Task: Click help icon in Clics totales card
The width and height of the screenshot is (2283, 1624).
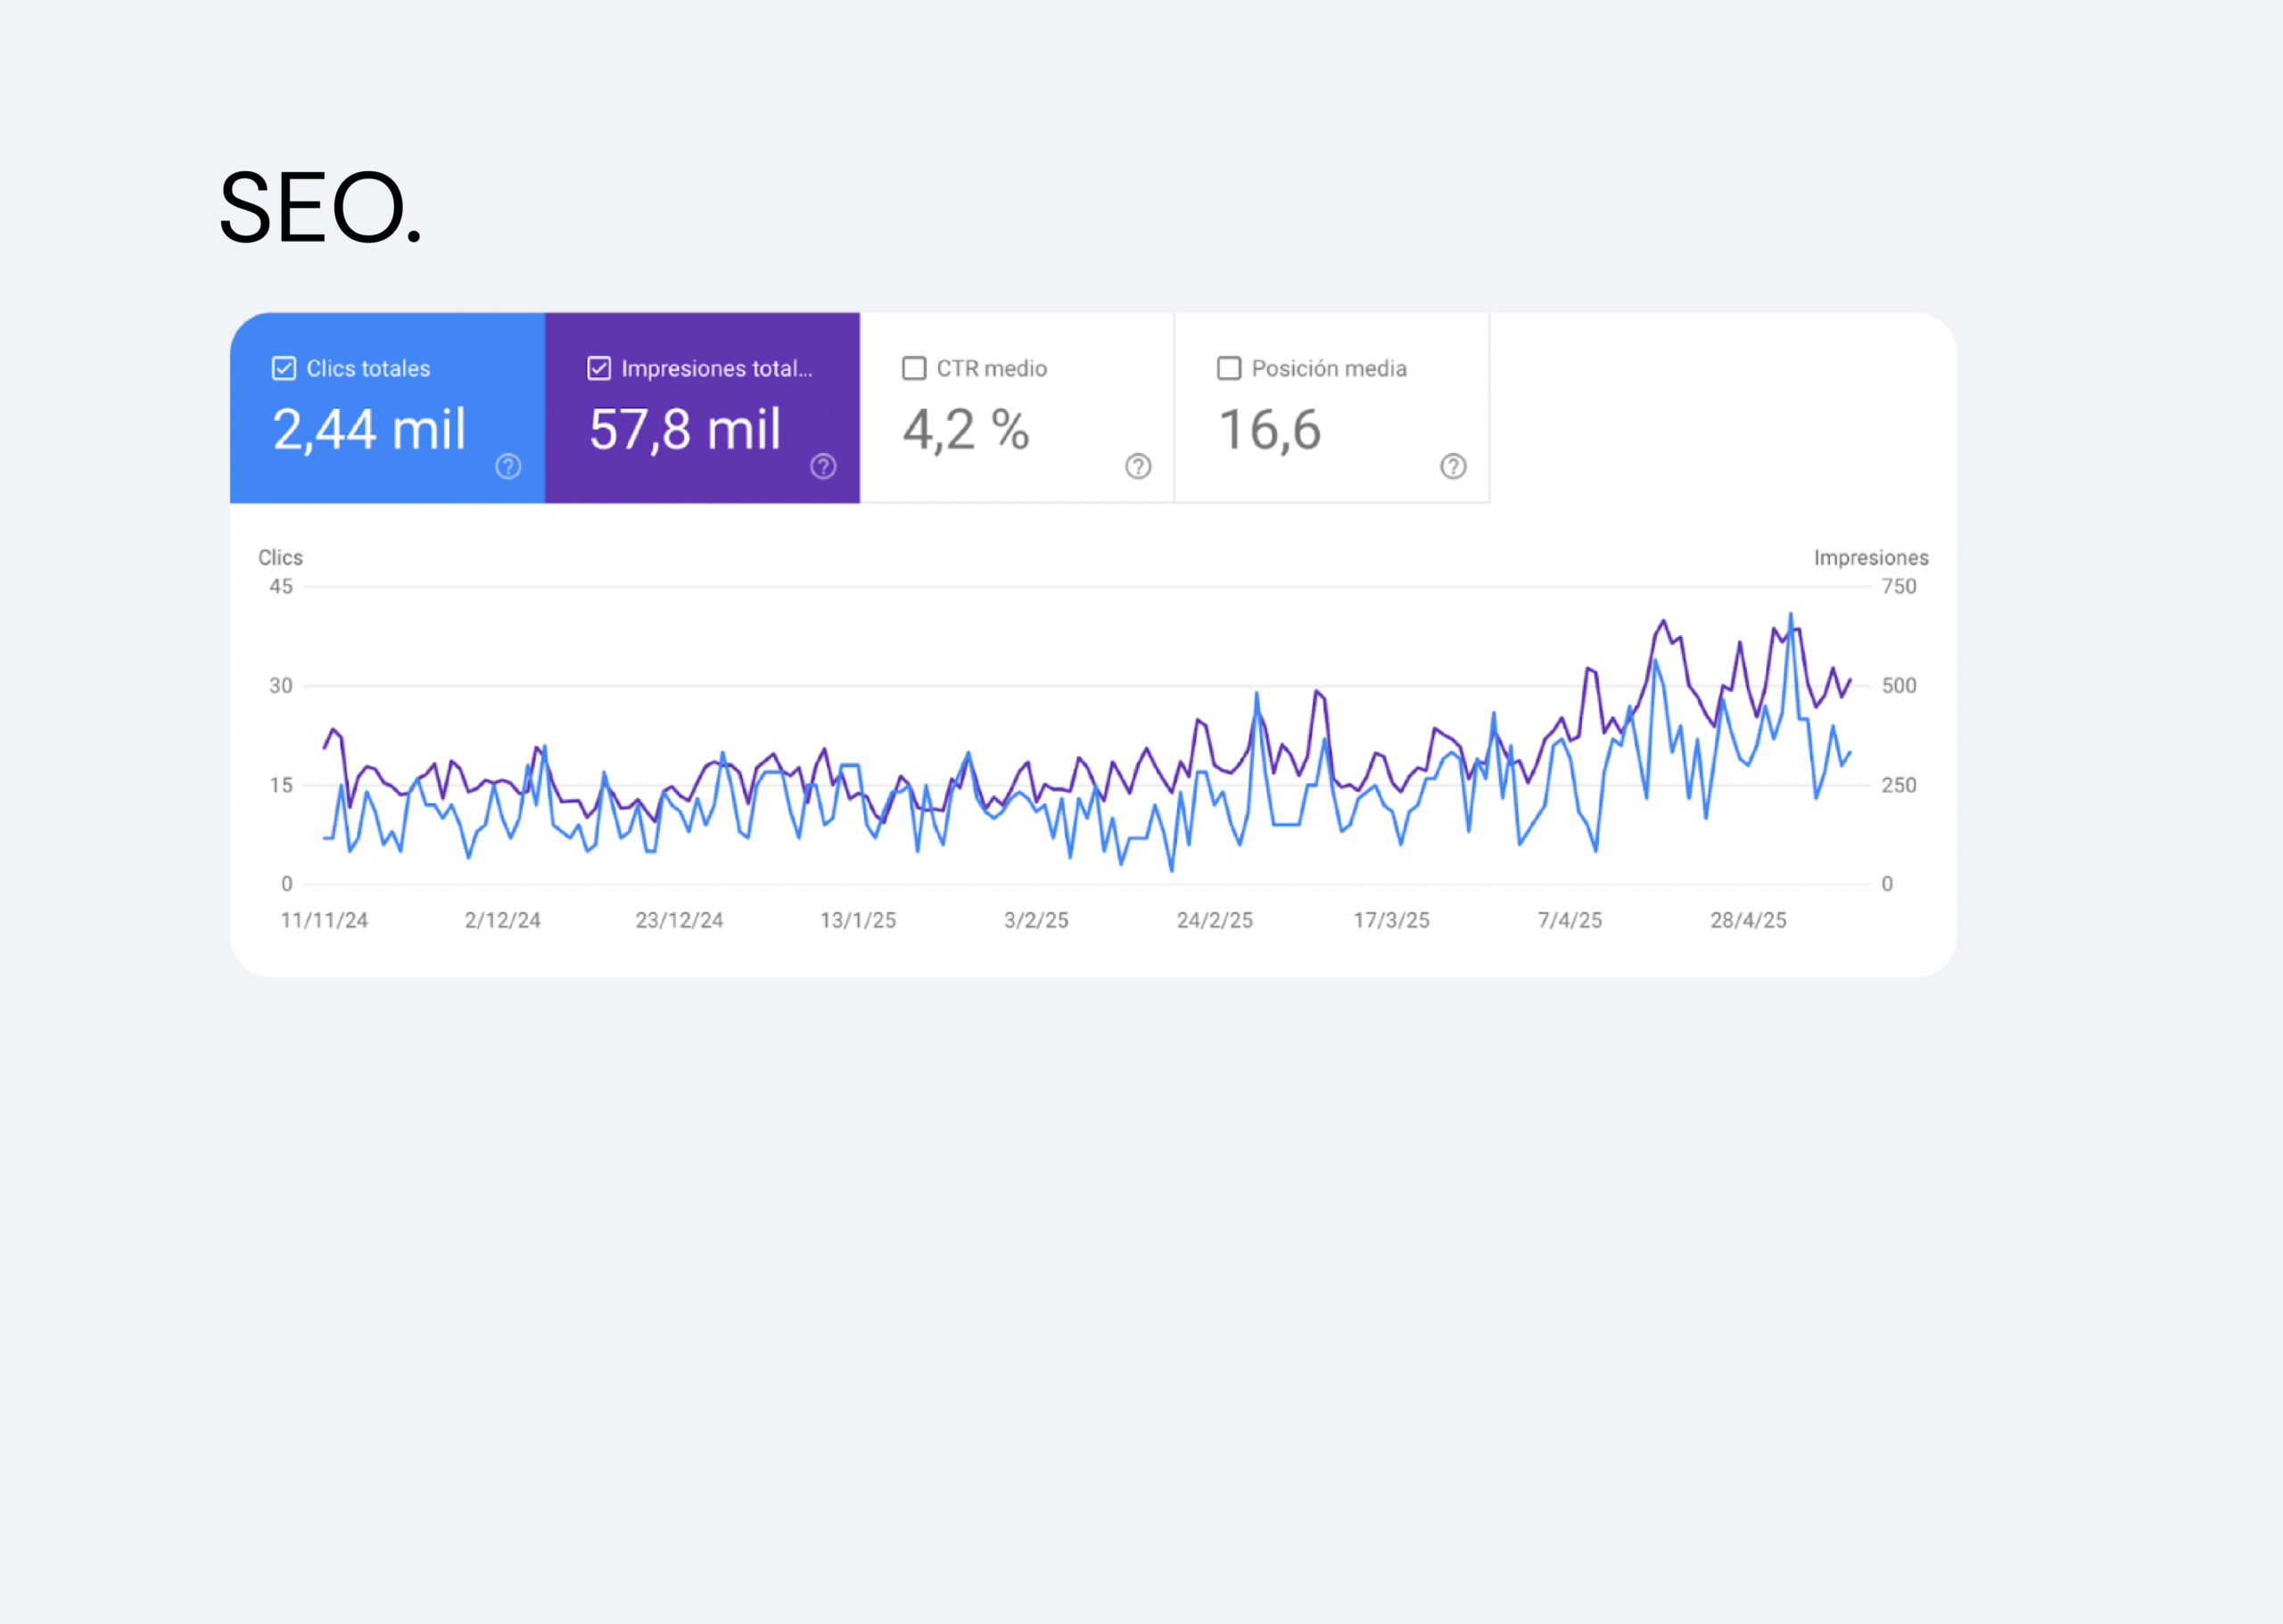Action: (508, 466)
